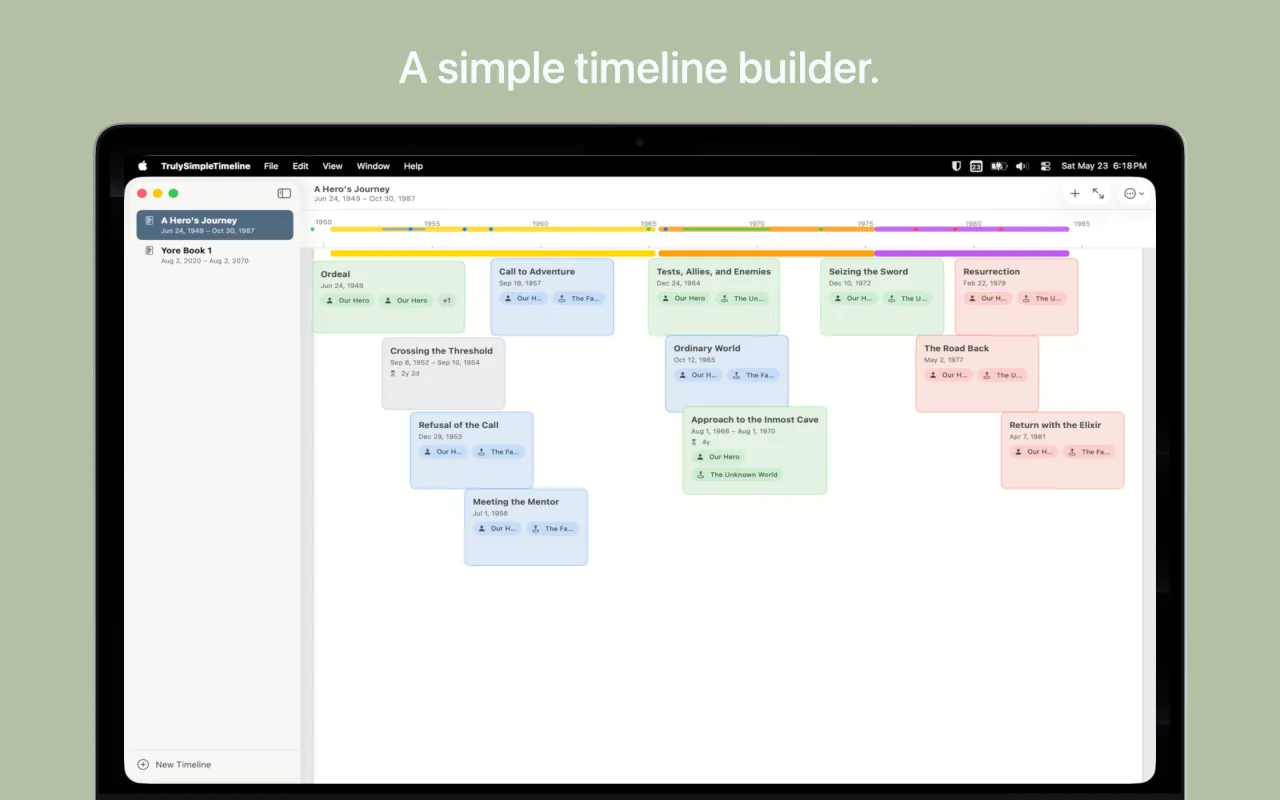Click The Fa… tag on Ordinary World card
The height and width of the screenshot is (800, 1280).
pyautogui.click(x=753, y=375)
